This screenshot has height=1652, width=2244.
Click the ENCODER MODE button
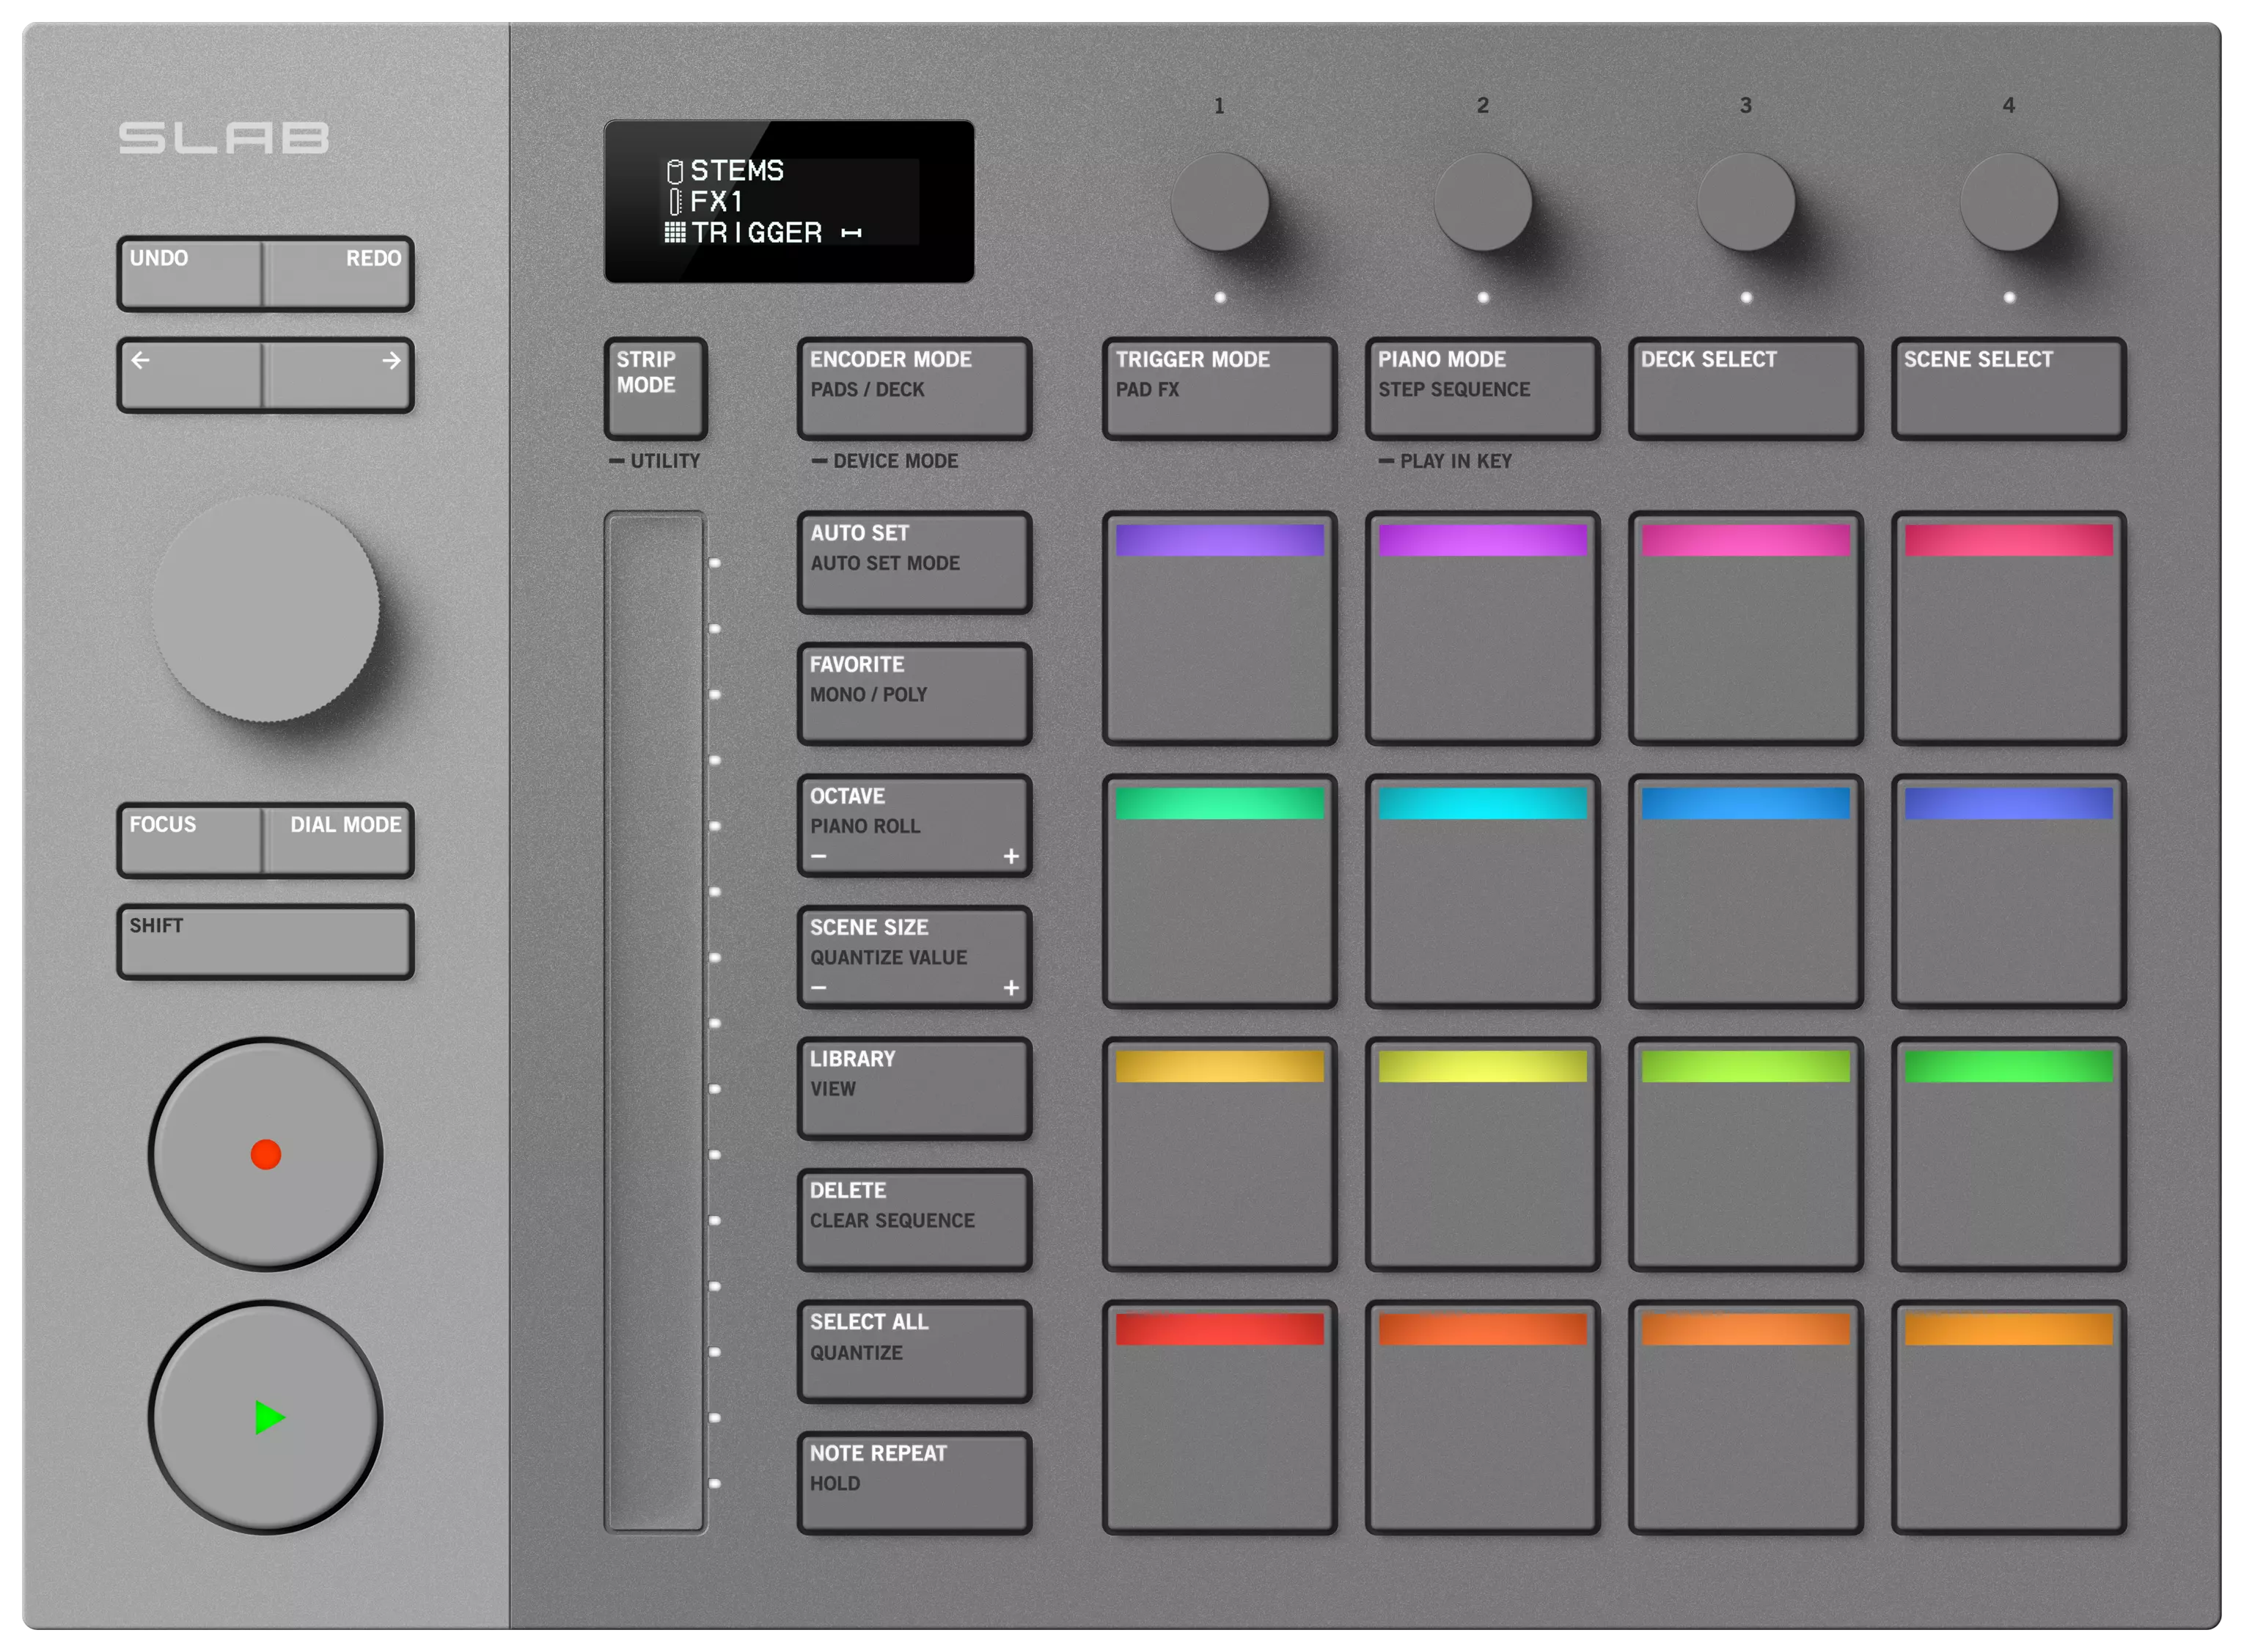914,388
